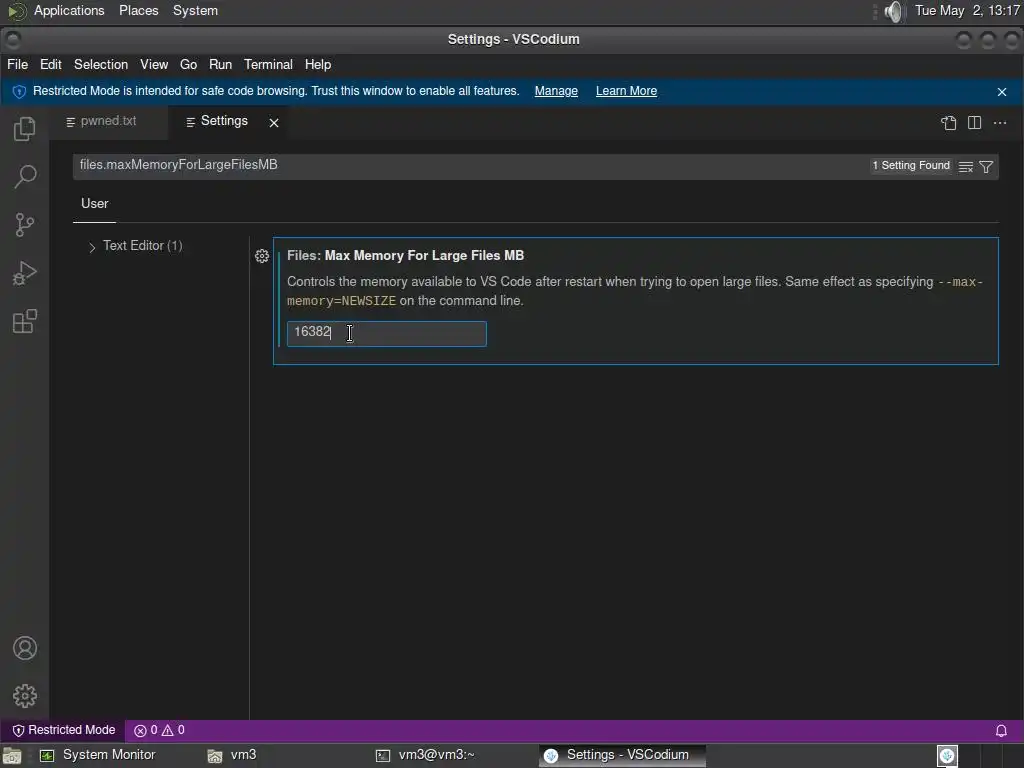The width and height of the screenshot is (1024, 768).
Task: Click Settings - VSCodium taskbar button
Action: pyautogui.click(x=622, y=756)
